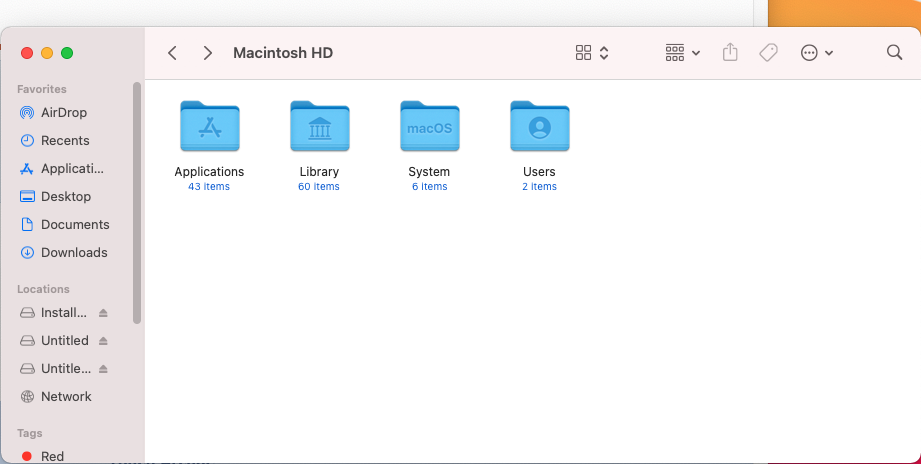Open the Search magnifier icon
This screenshot has height=464, width=921.
pyautogui.click(x=895, y=52)
